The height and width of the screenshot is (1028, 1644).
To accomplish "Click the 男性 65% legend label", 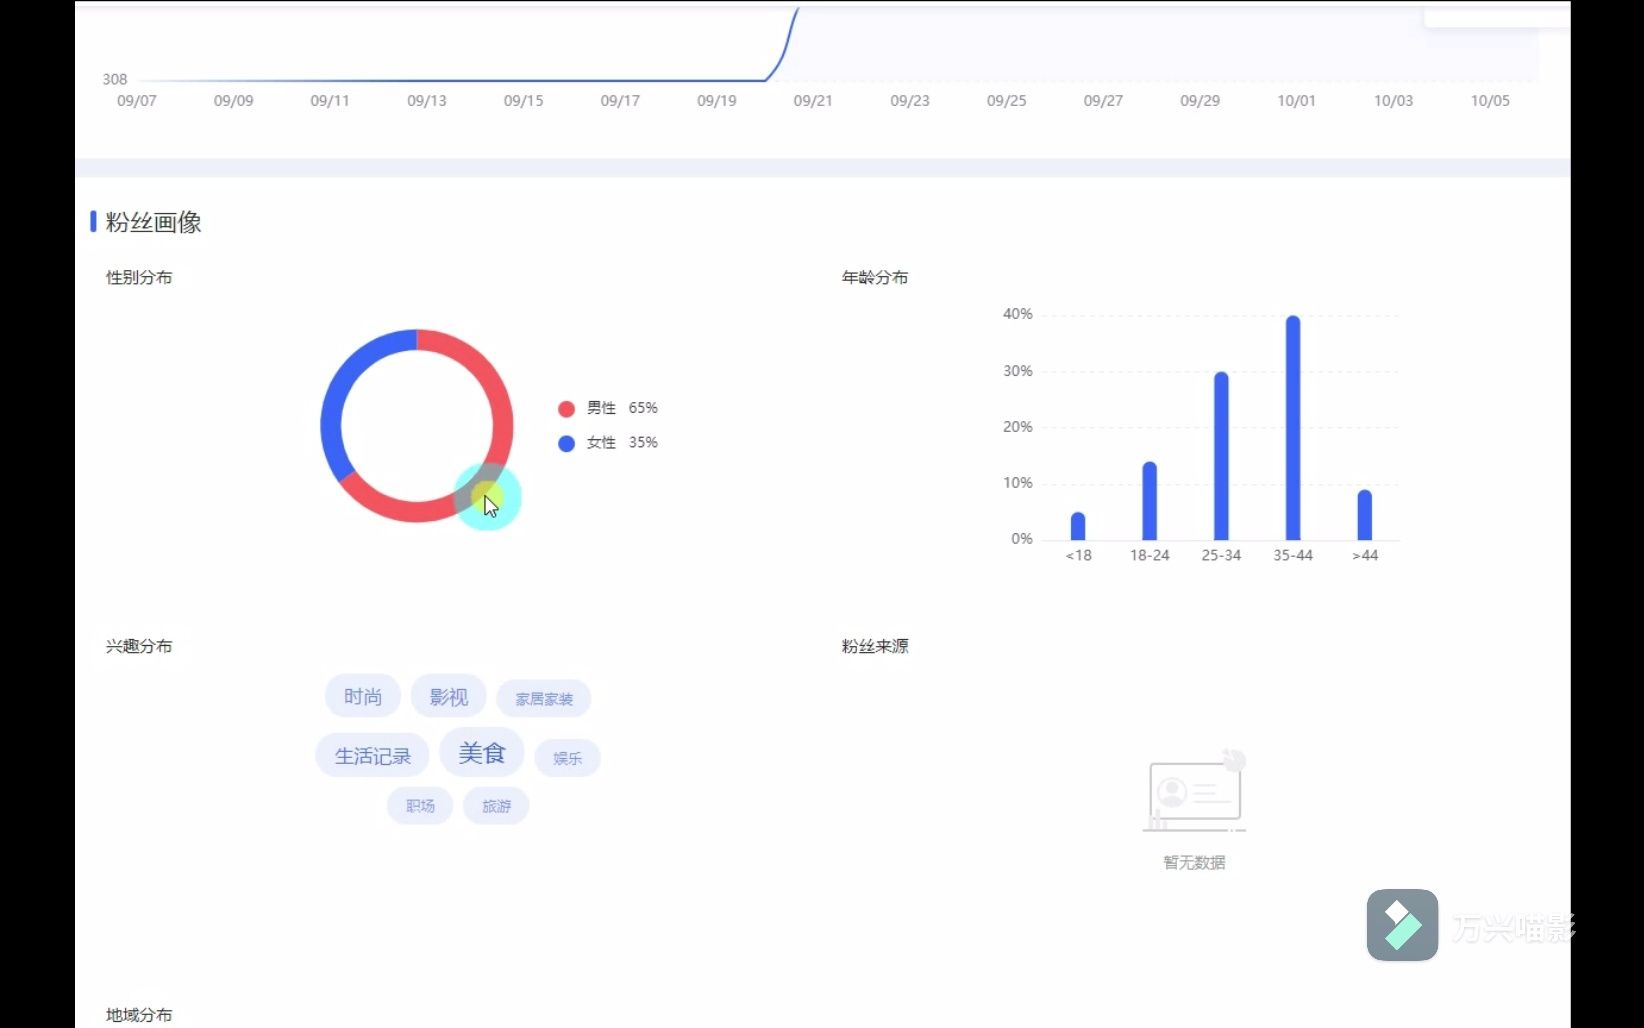I will tap(622, 408).
